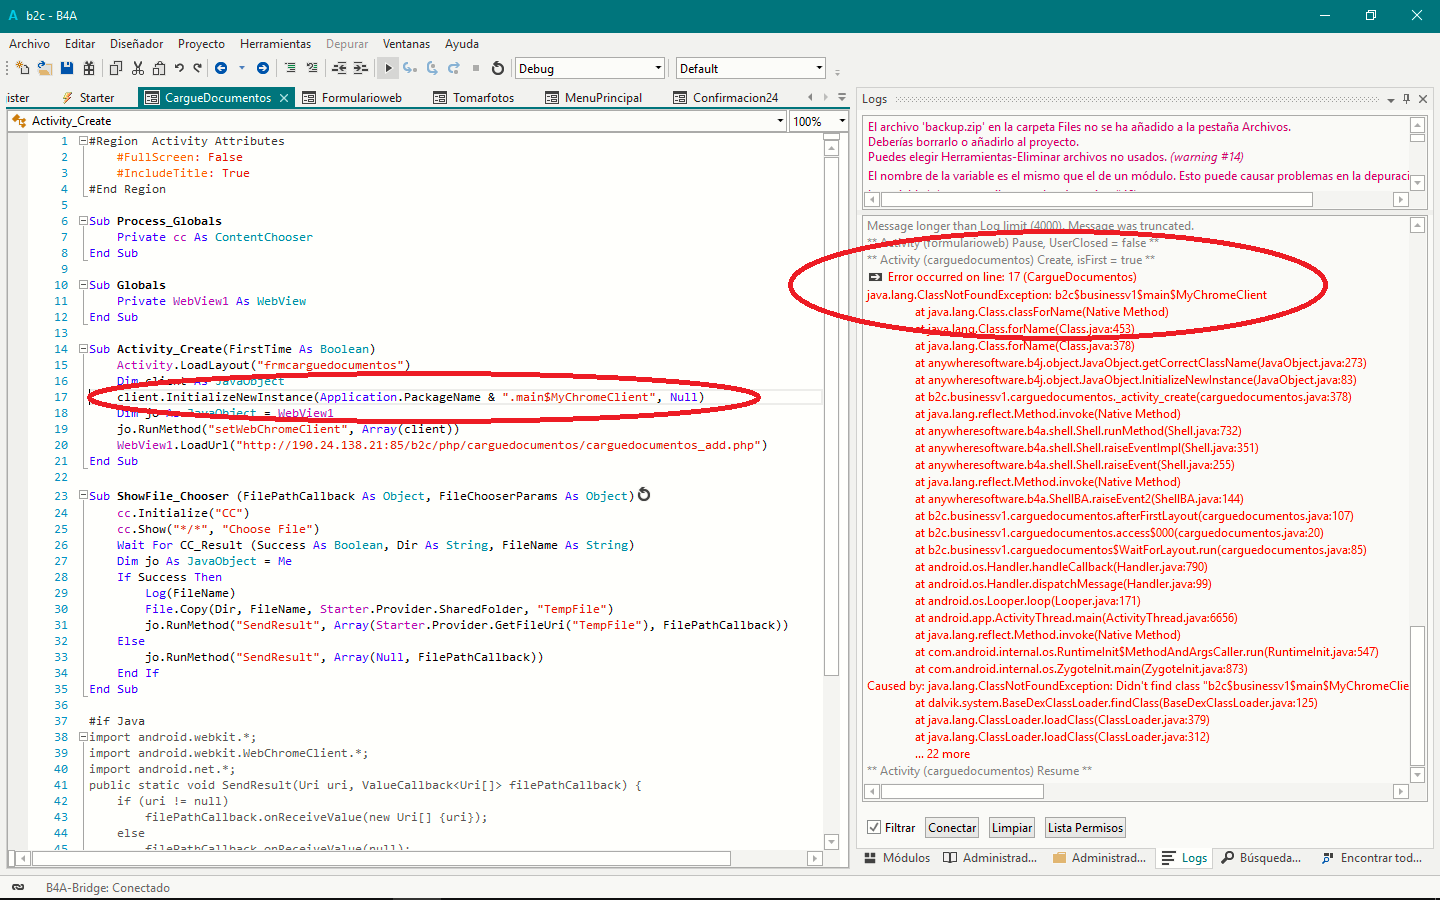Screen dimensions: 1440x900
Task: Collapse the ShowFile_Chooser sub fold marker
Action: point(84,496)
